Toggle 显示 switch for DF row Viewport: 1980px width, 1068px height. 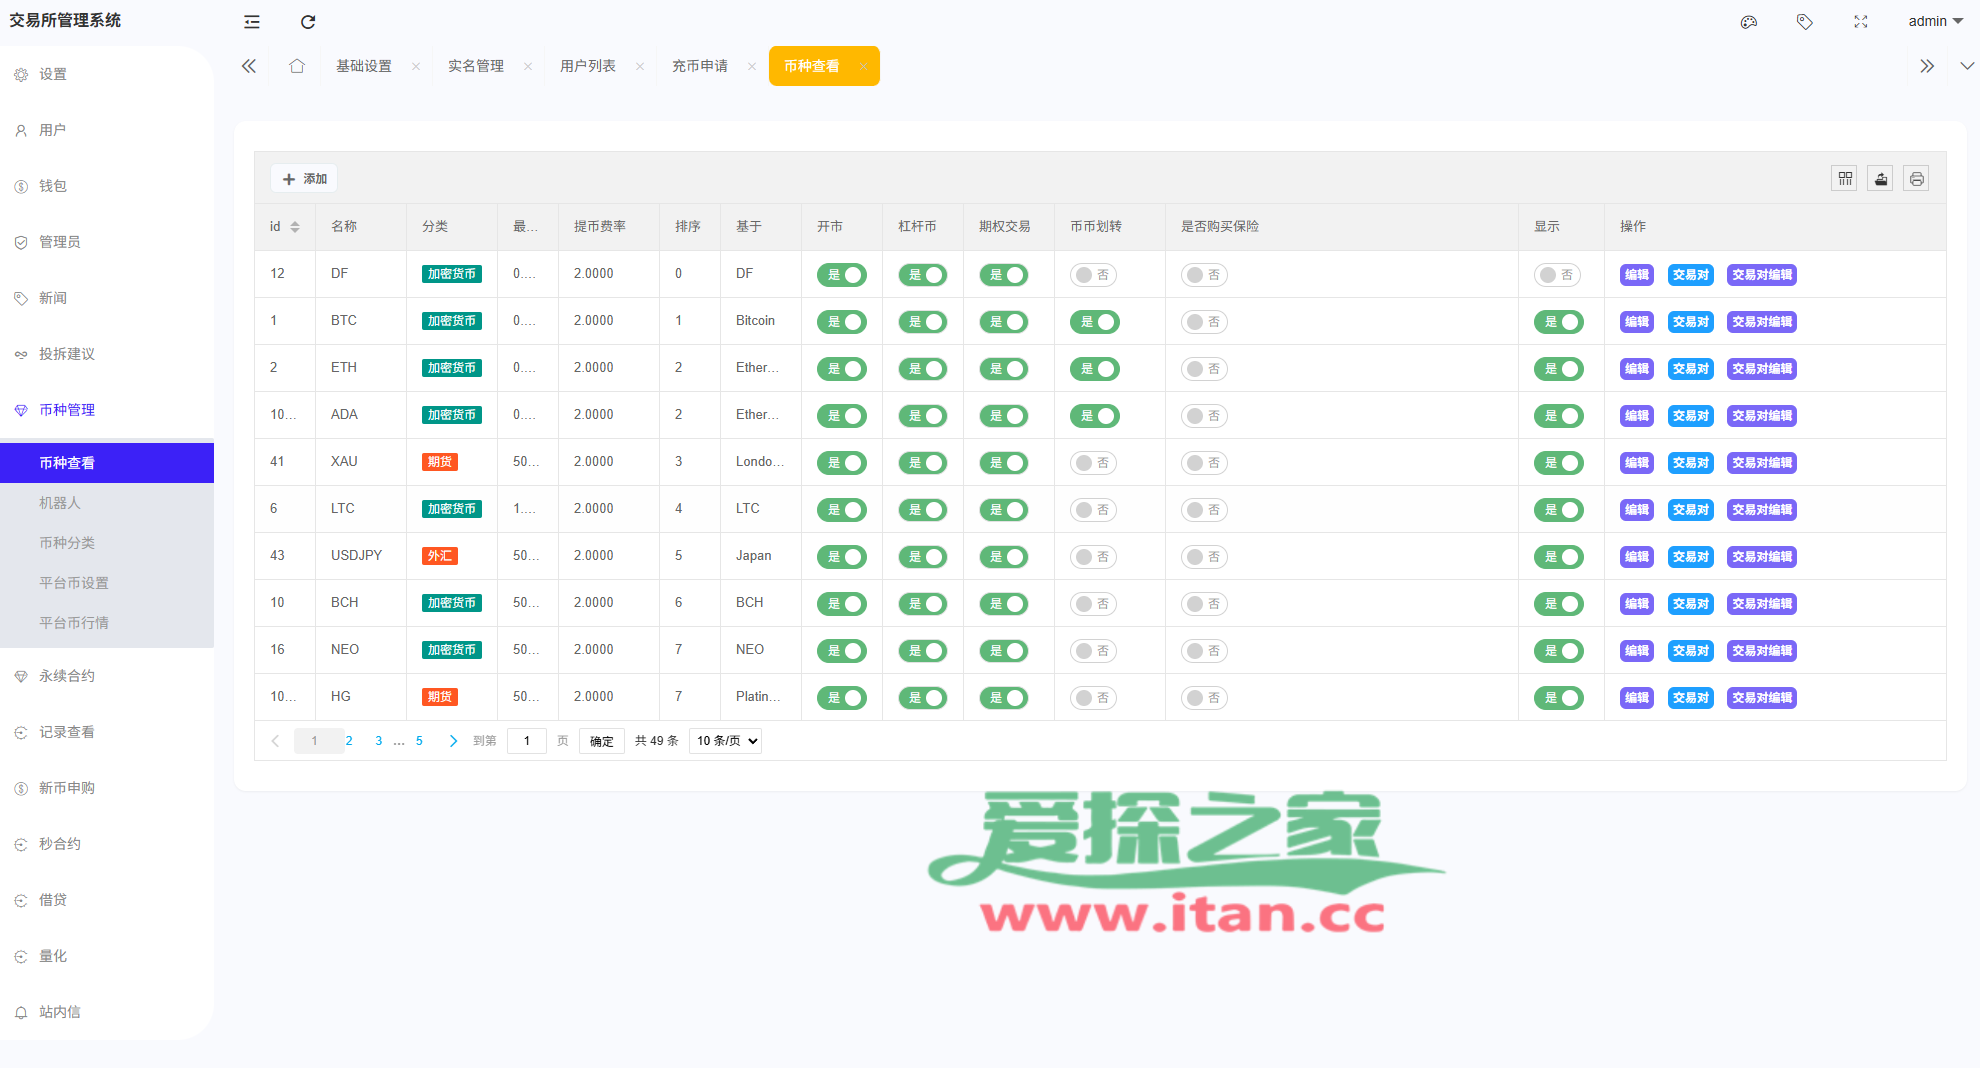pos(1557,275)
